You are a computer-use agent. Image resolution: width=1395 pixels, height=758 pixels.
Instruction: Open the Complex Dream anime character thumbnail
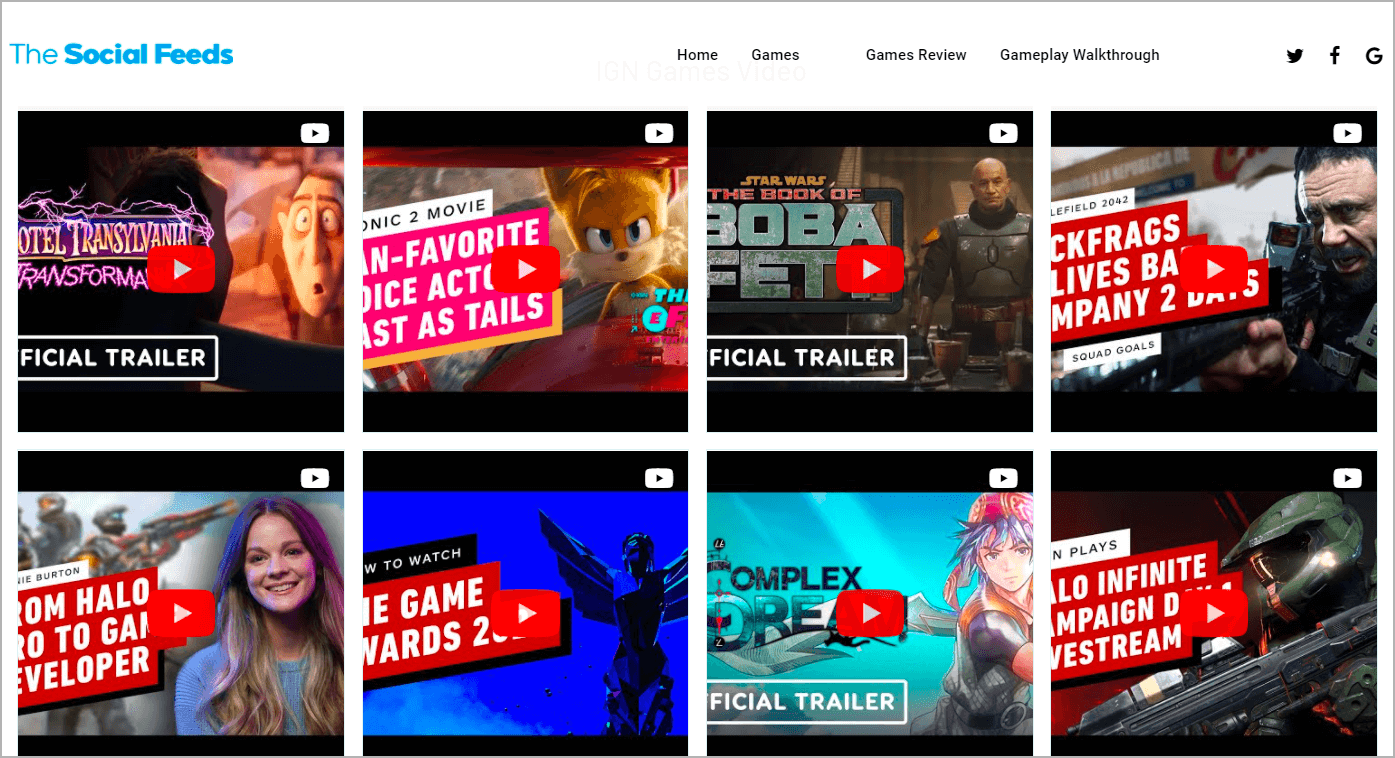[x=869, y=603]
